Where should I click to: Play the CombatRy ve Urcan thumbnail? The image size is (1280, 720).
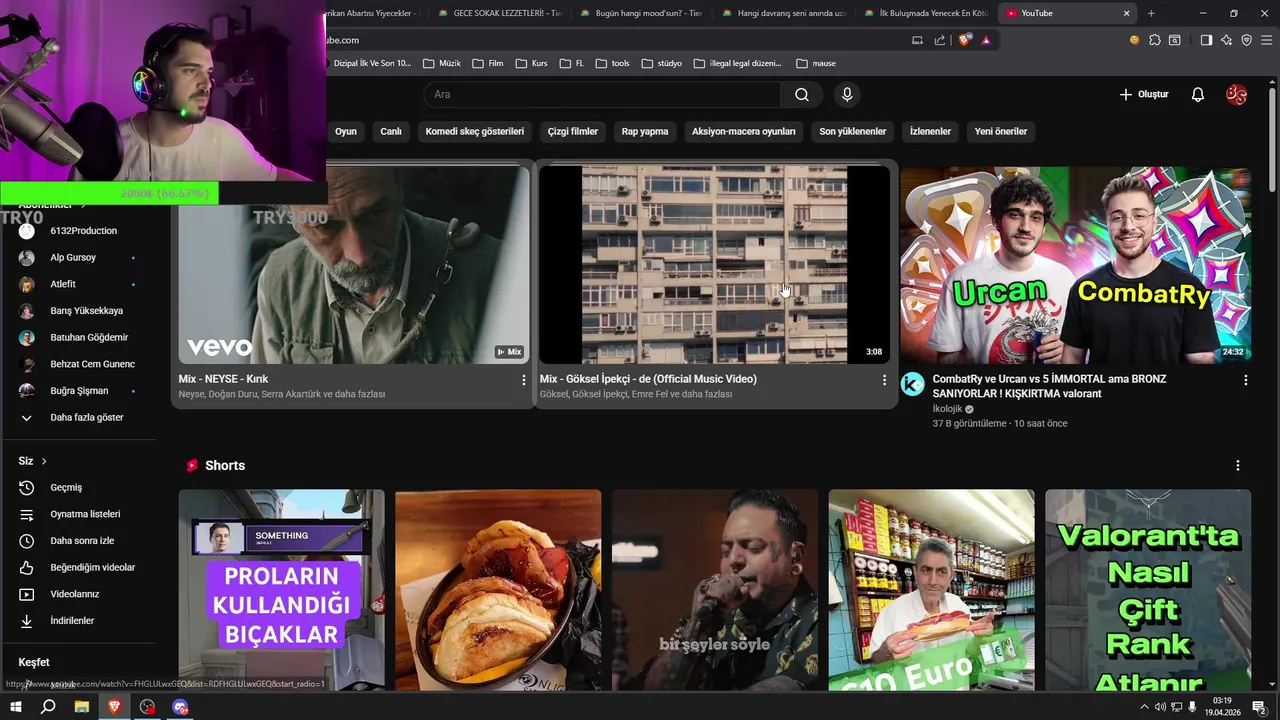(1075, 264)
